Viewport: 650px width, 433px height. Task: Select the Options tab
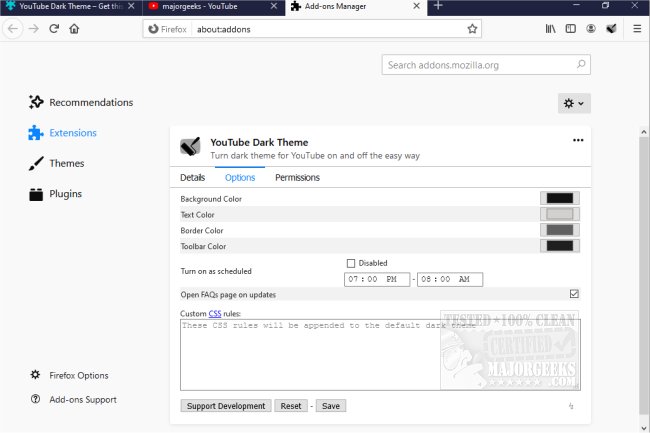[240, 178]
